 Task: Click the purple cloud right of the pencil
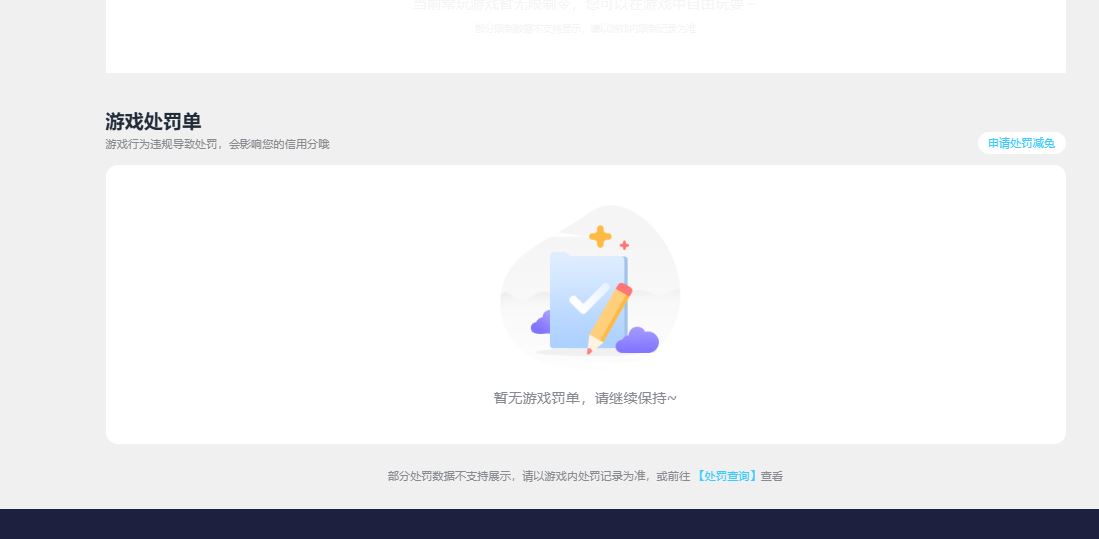[x=638, y=341]
